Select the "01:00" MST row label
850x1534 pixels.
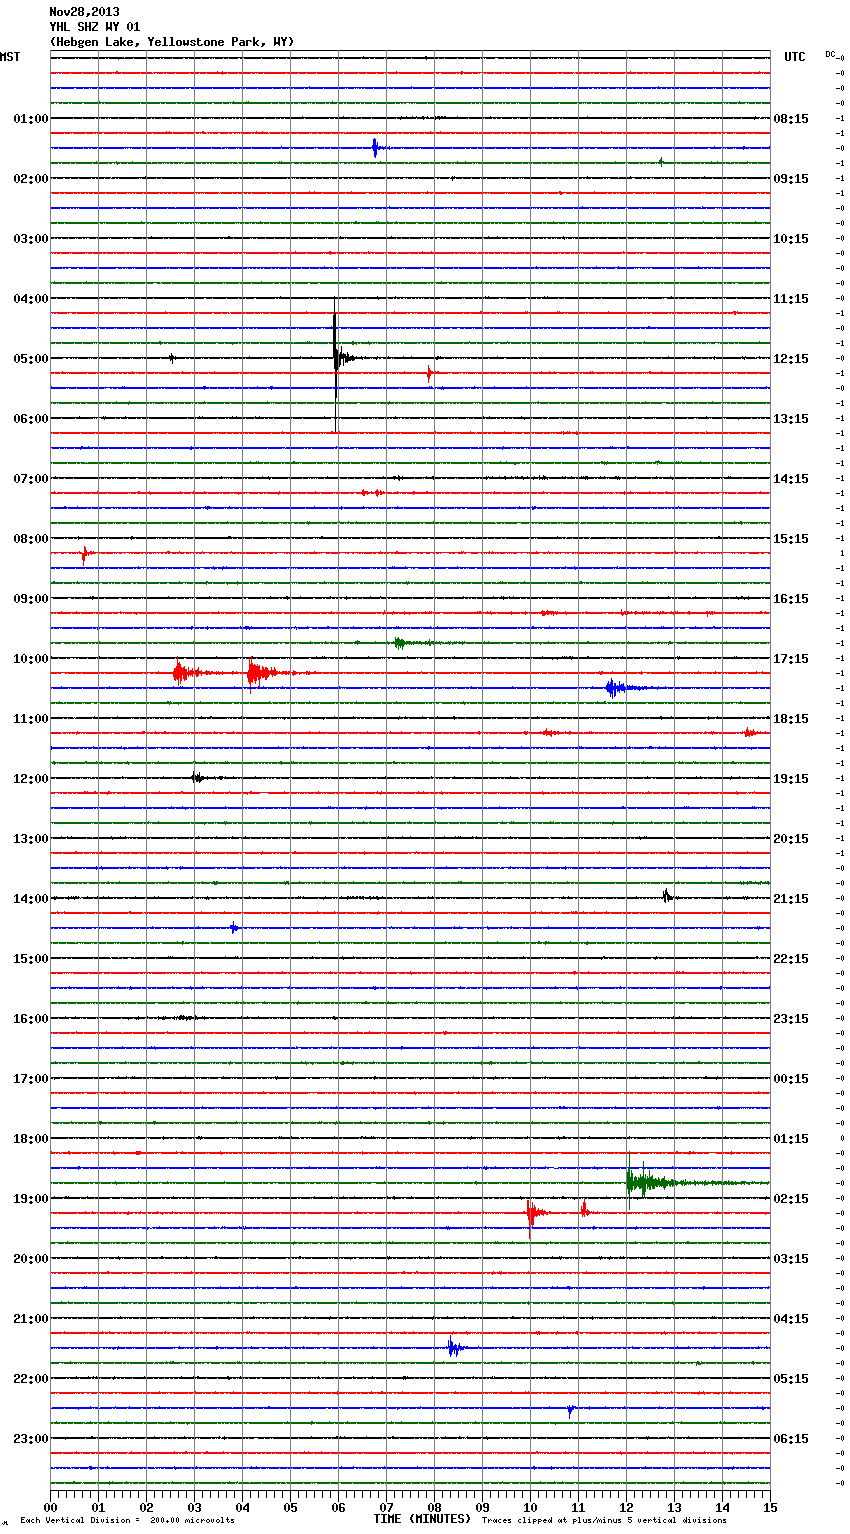pos(31,119)
